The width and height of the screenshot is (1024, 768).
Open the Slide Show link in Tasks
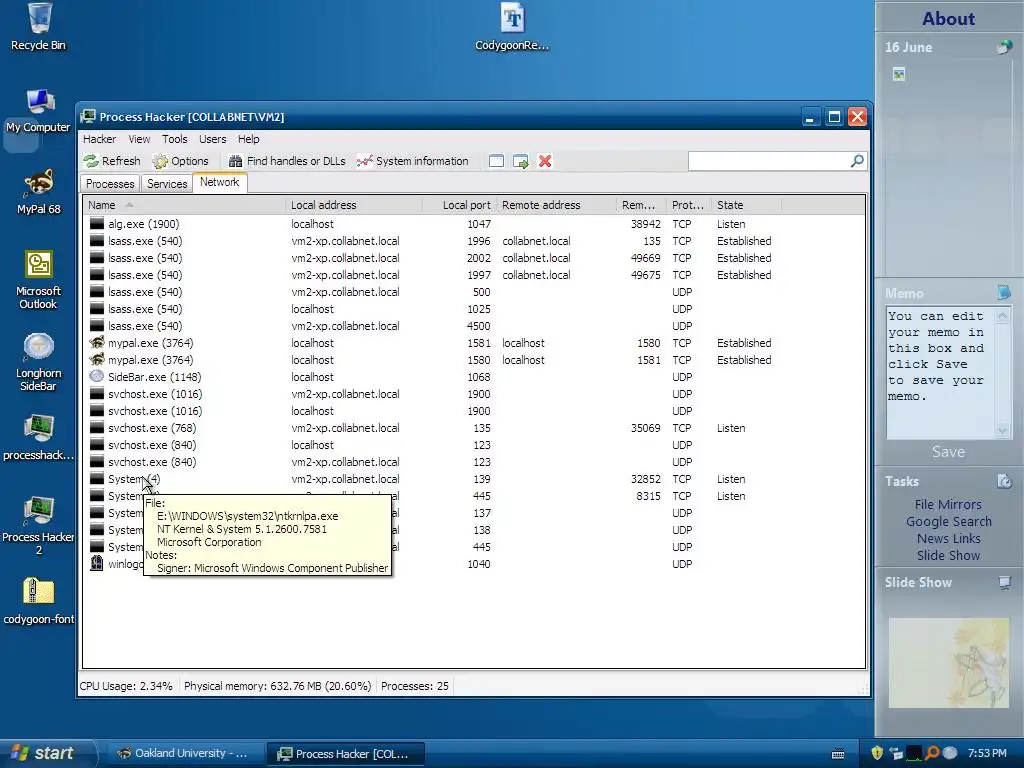tap(948, 556)
